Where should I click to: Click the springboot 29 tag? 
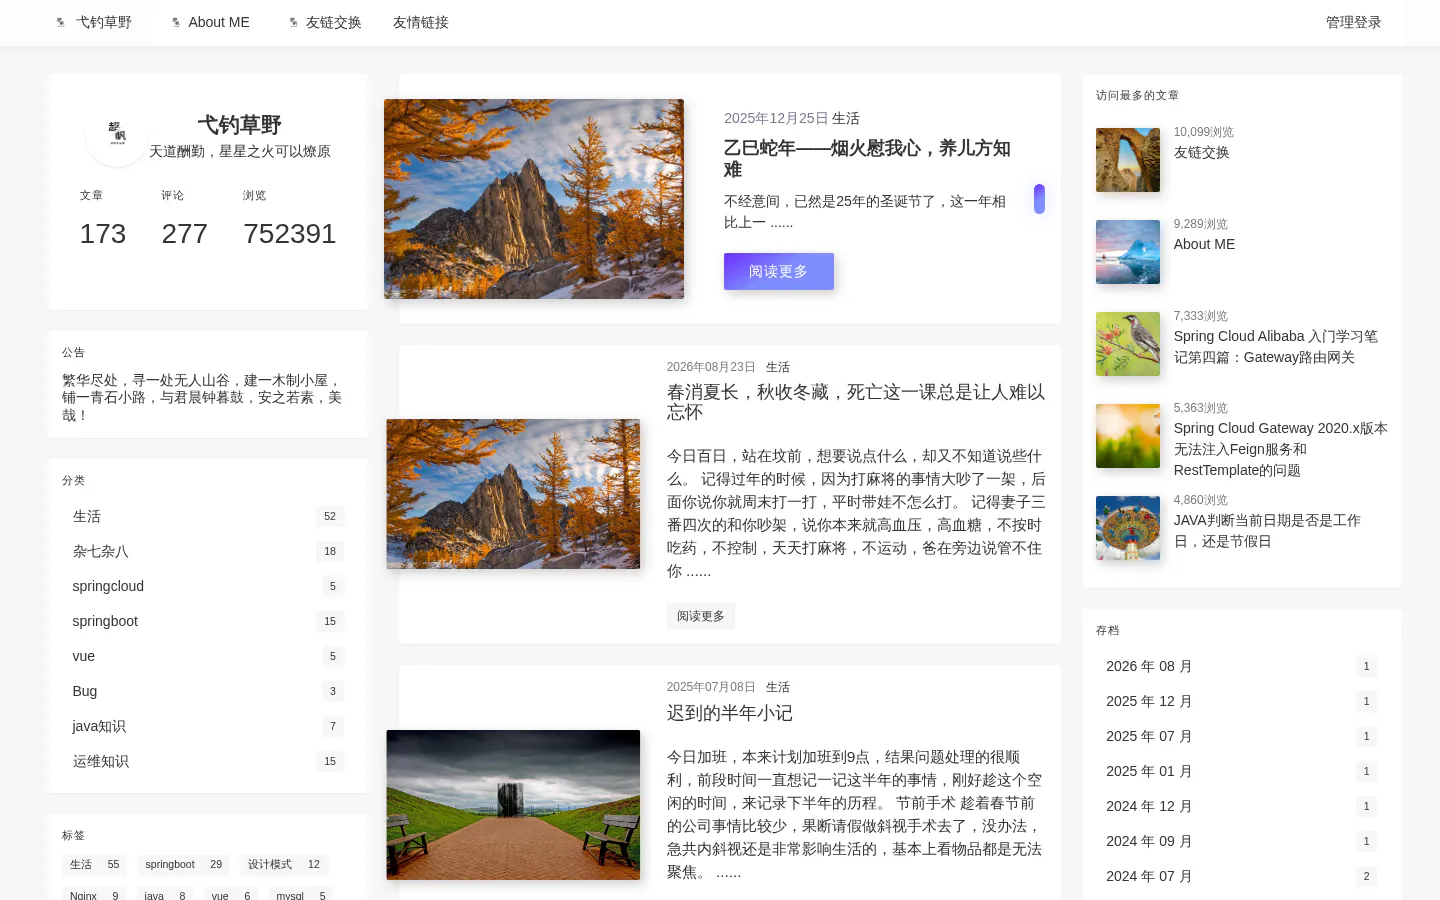pyautogui.click(x=184, y=865)
